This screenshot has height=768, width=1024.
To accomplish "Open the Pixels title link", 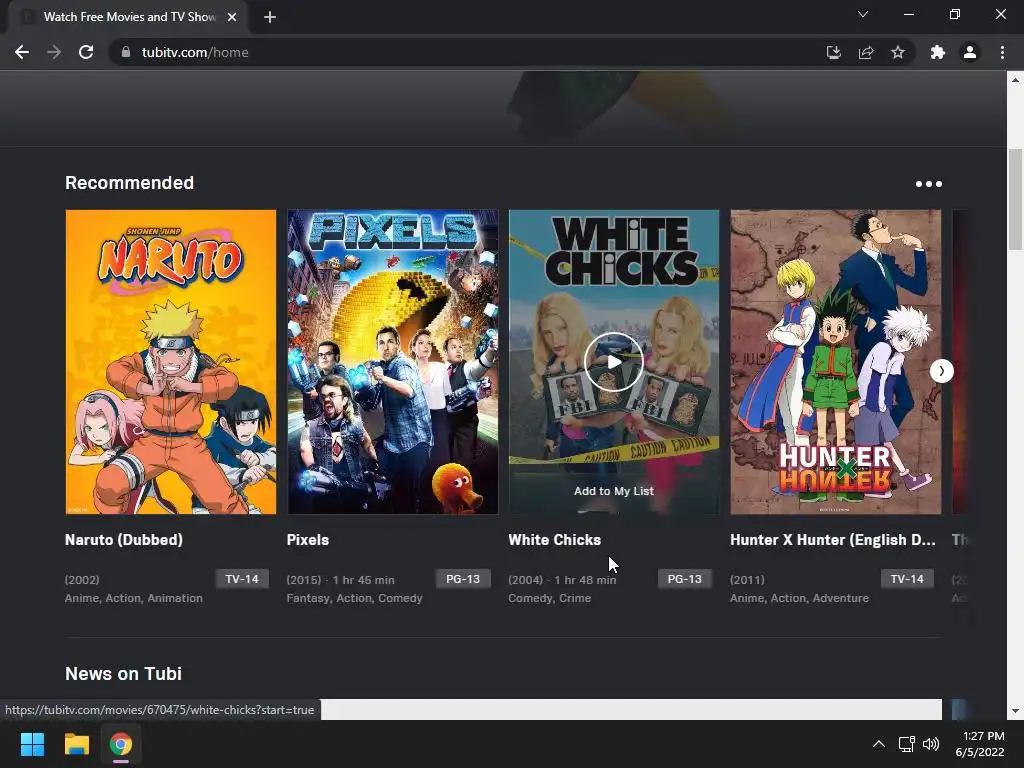I will [308, 540].
